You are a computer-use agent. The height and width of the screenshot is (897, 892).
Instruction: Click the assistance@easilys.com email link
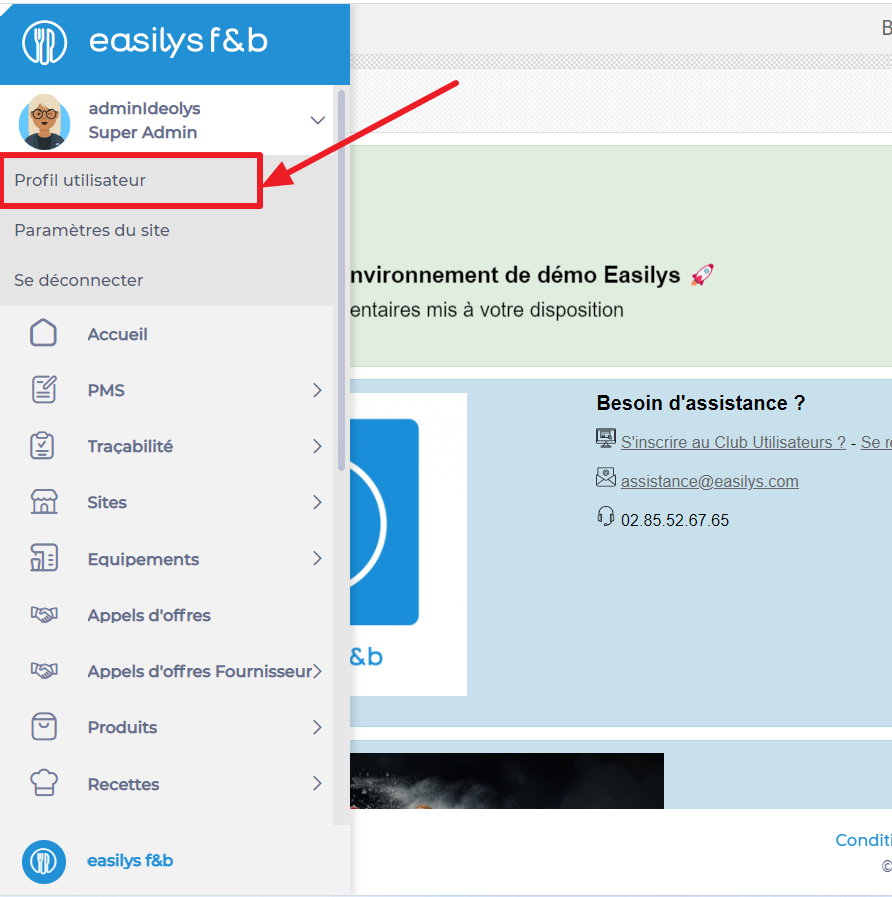(709, 481)
